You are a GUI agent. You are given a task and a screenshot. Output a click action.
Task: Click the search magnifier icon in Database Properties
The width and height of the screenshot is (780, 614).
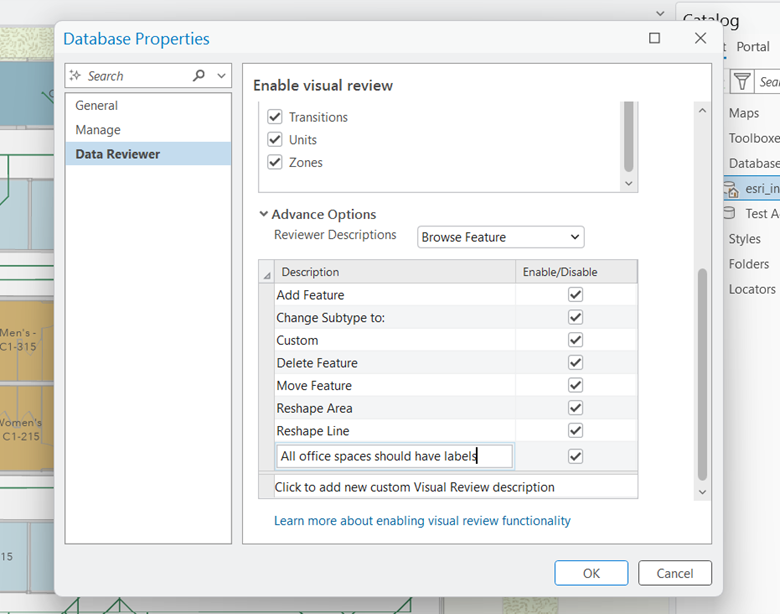point(199,75)
